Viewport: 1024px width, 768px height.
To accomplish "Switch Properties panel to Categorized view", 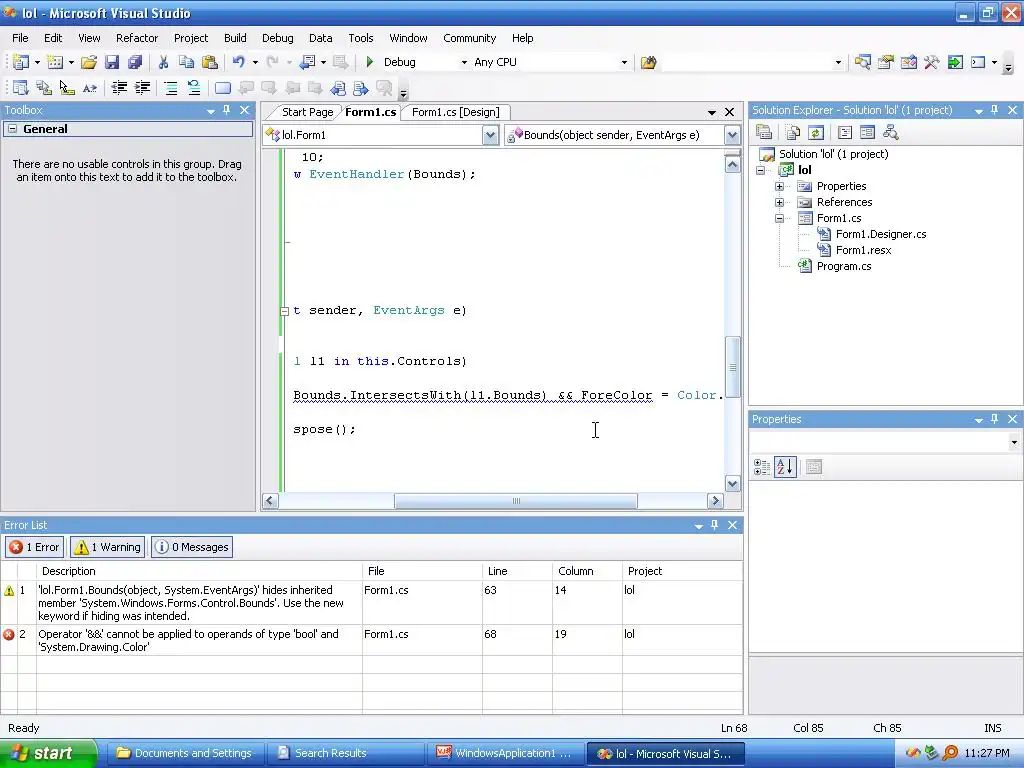I will click(761, 467).
